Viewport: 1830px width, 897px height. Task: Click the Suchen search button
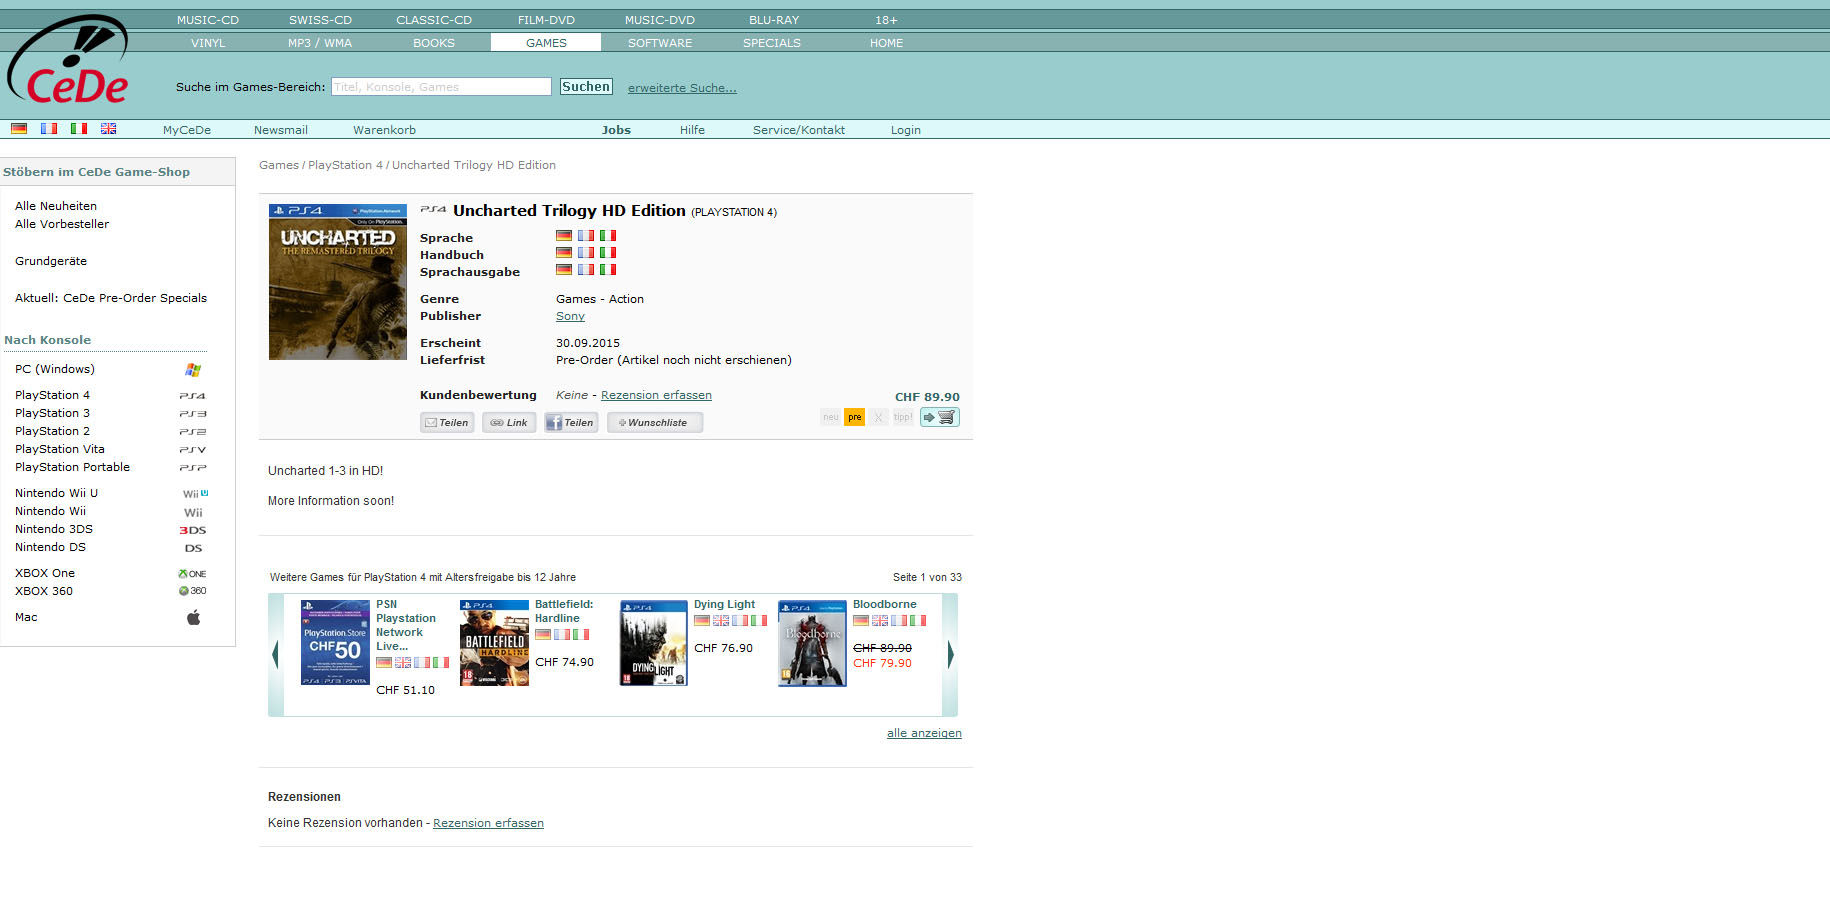pyautogui.click(x=586, y=87)
